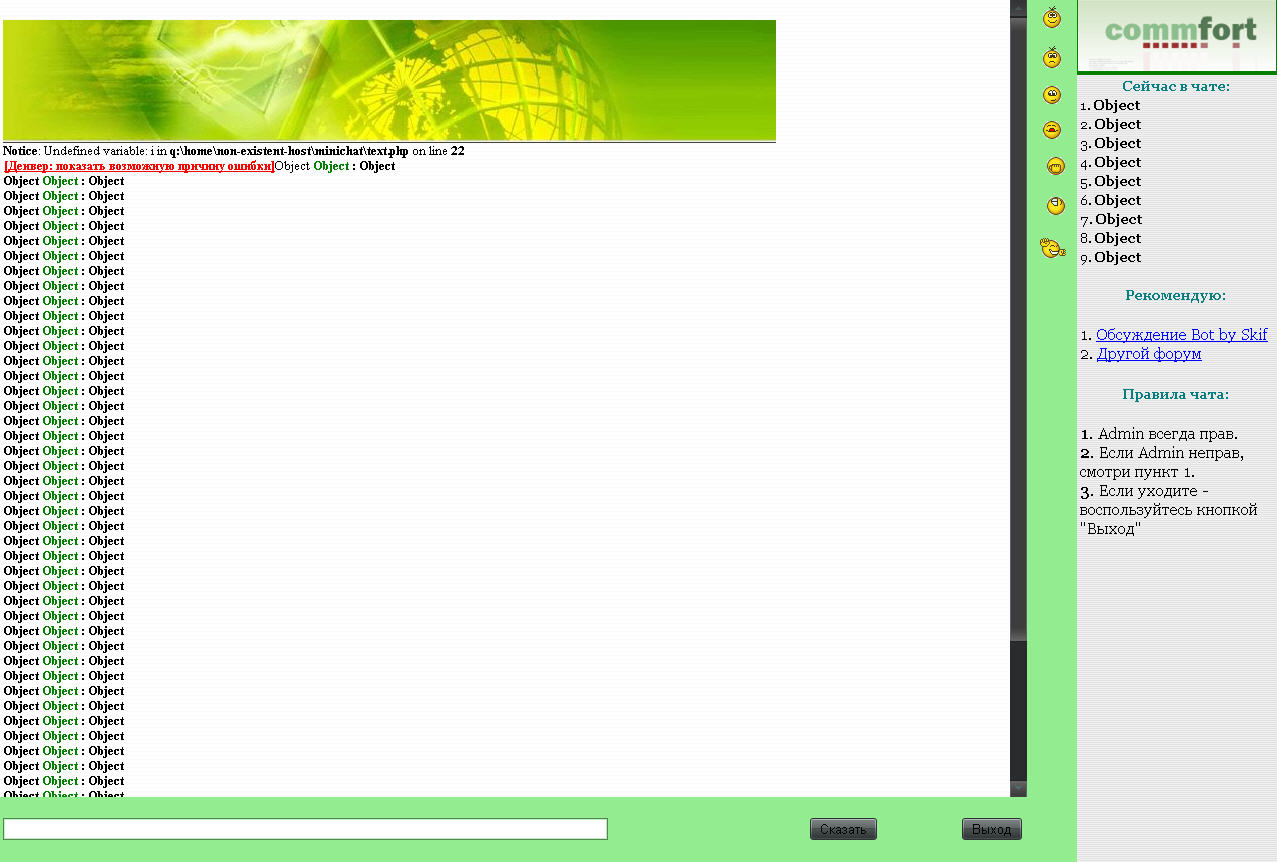1277x862 pixels.
Task: Insert the smirking eye-roll emoticon
Action: [x=1052, y=95]
